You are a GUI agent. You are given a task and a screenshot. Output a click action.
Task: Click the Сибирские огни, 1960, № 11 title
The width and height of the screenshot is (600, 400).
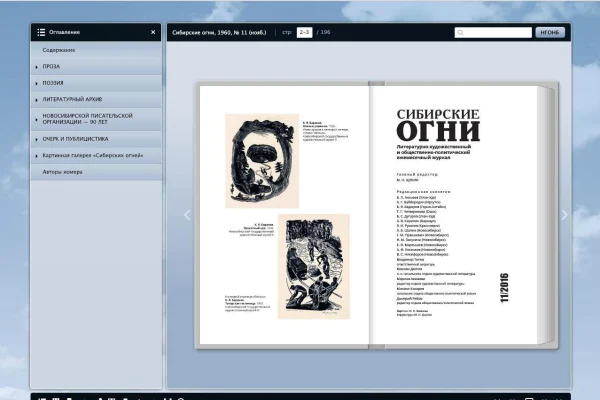click(x=219, y=33)
